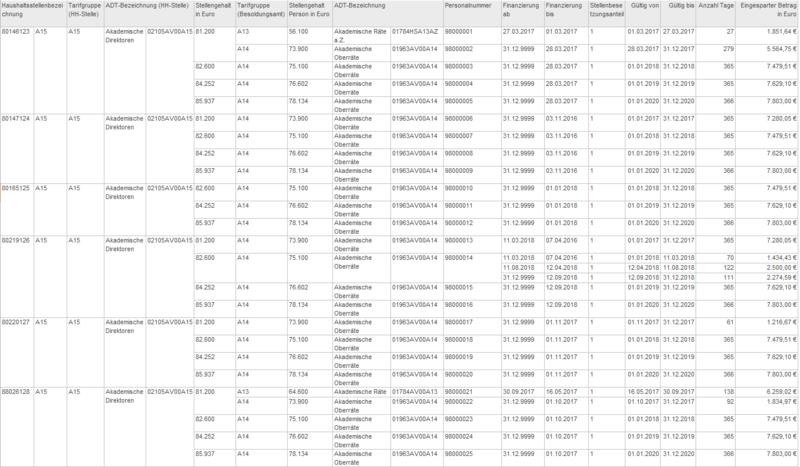
Task: Click budget position 80220127 cell
Action: coord(16,322)
